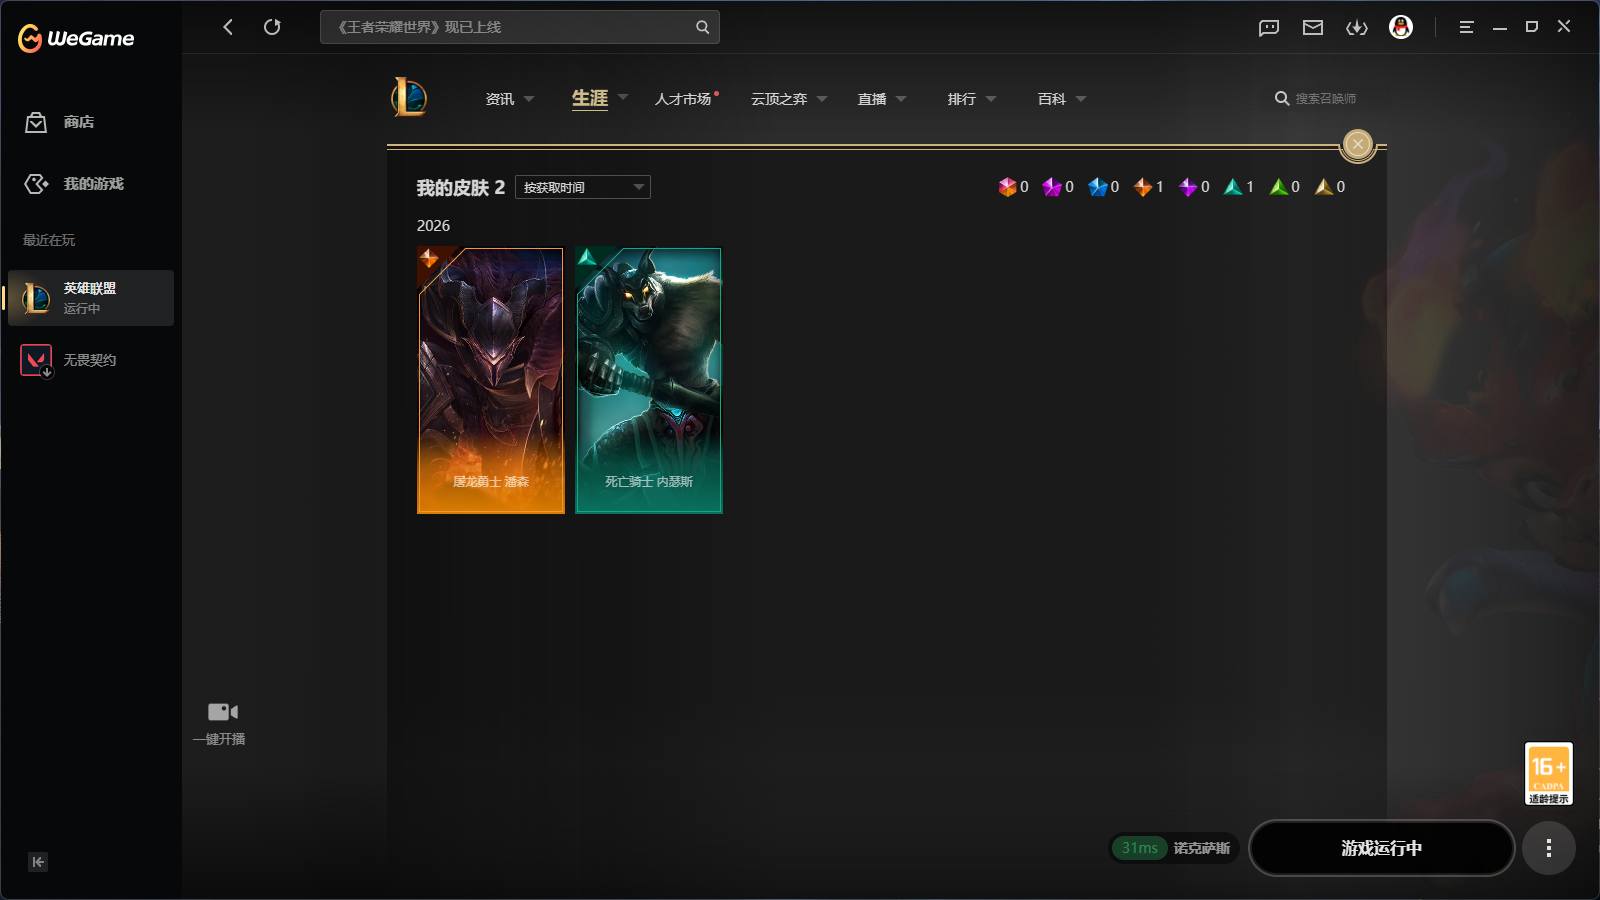The width and height of the screenshot is (1600, 900).
Task: Click the Pantheon dragon slayer skin card
Action: point(490,380)
